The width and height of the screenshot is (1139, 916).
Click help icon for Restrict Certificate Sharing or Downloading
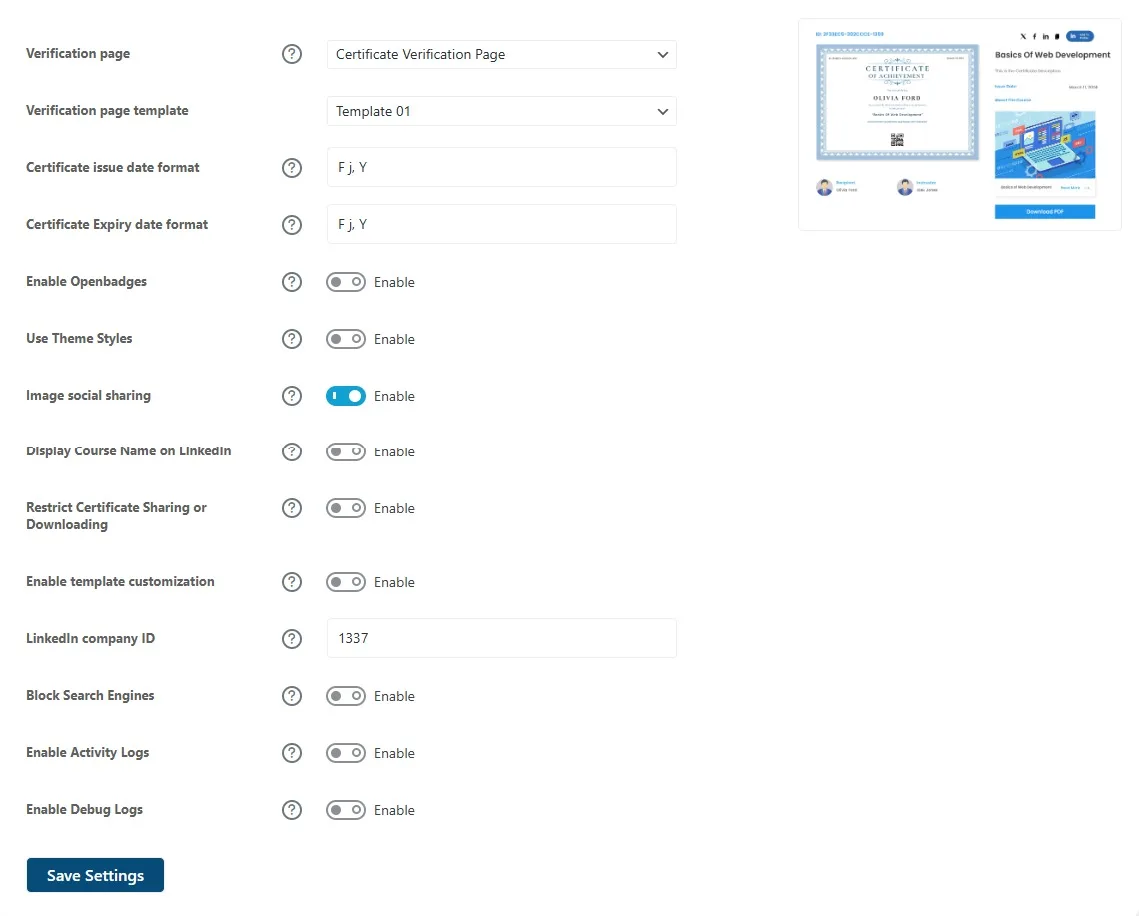pos(291,508)
